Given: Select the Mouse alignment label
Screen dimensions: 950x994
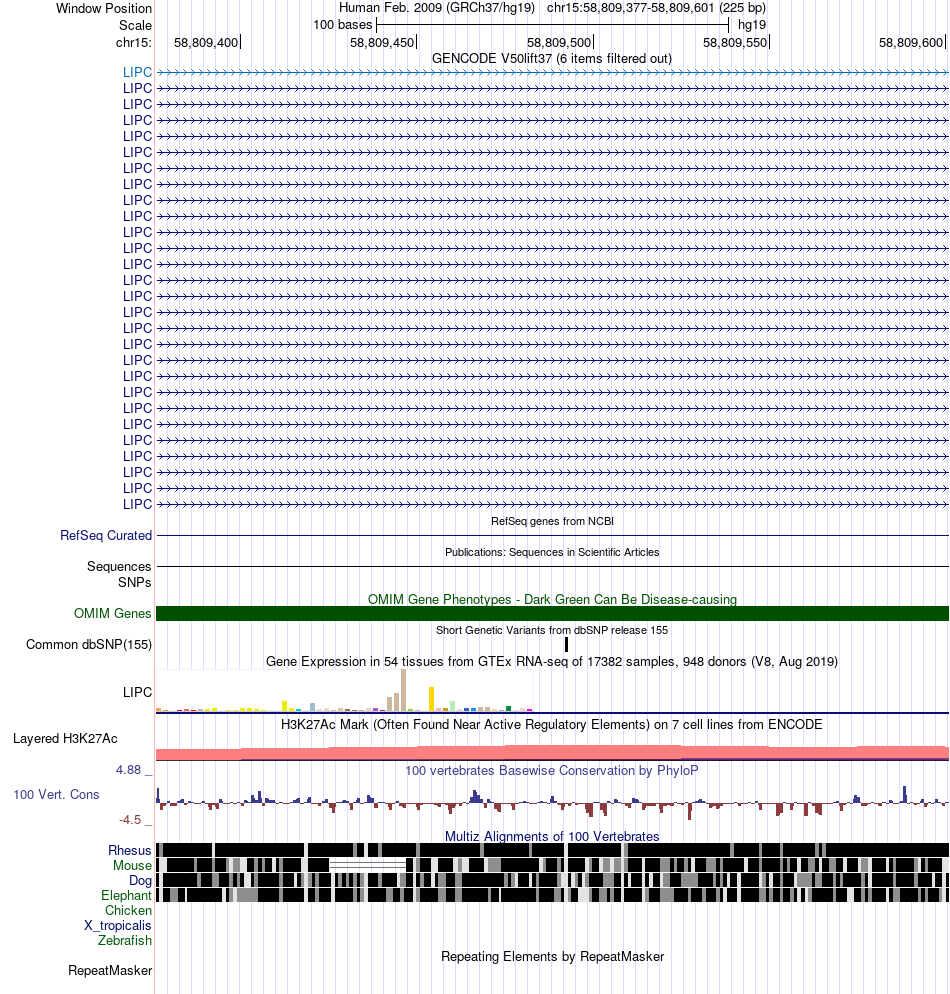Looking at the screenshot, I should coord(132,865).
